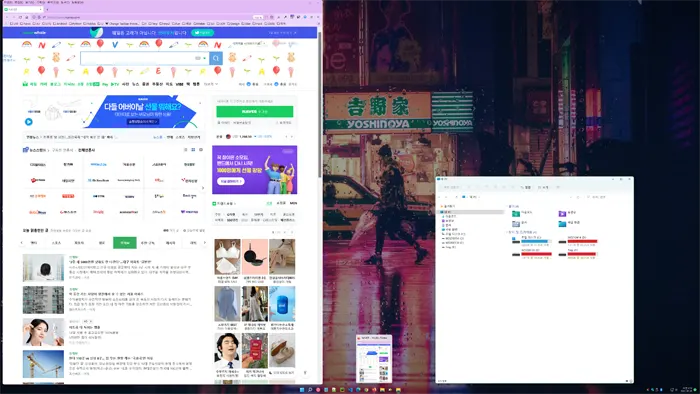
Task: Expand the search box autocomplete arrow
Action: 205,58
